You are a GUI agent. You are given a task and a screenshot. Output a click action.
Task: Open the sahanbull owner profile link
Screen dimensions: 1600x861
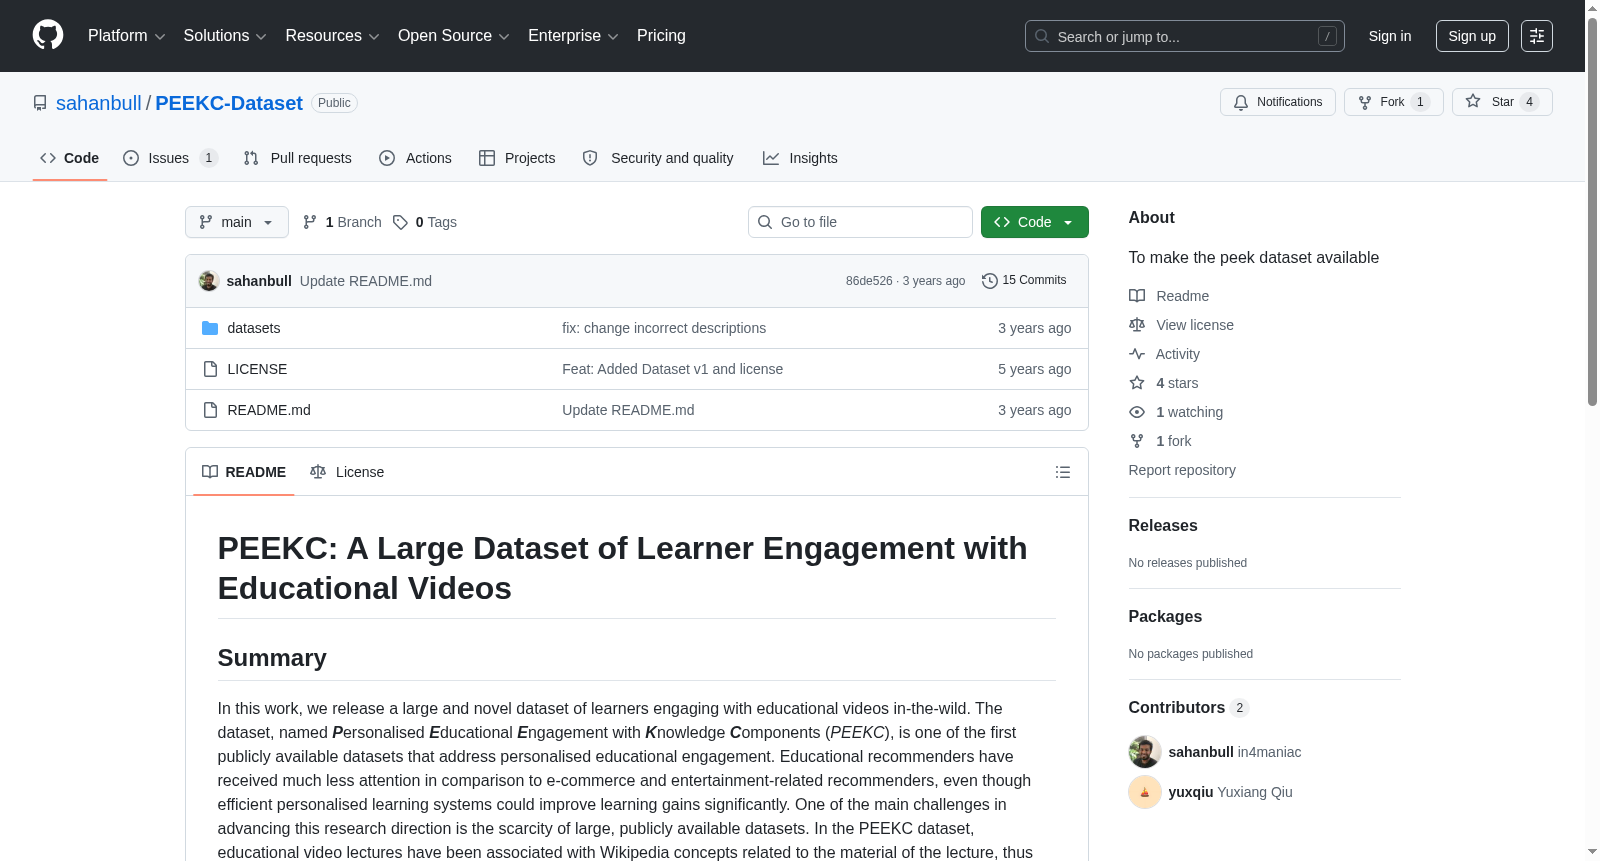[x=99, y=103]
